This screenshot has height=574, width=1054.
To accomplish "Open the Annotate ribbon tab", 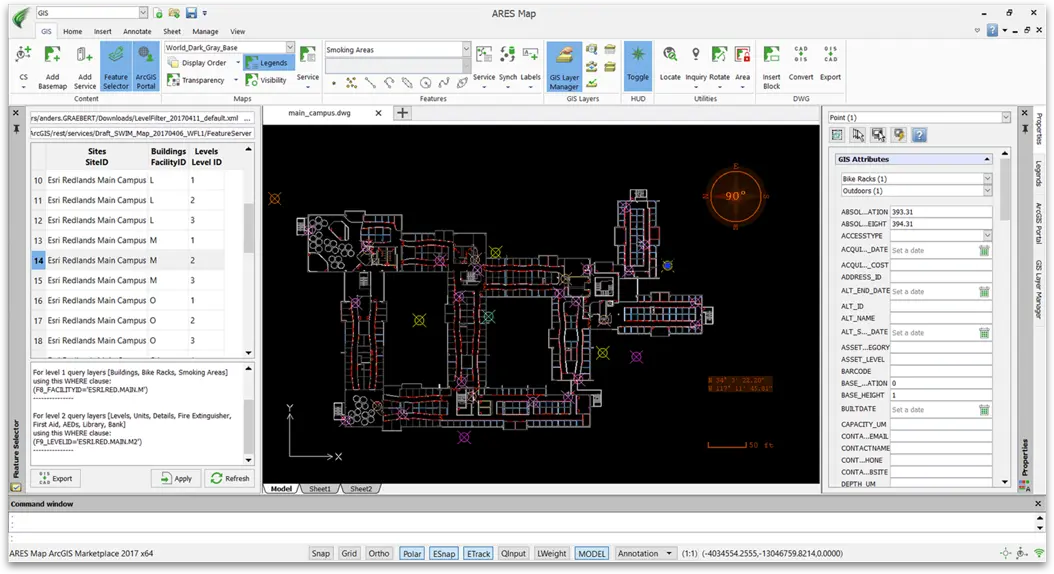I will click(137, 32).
